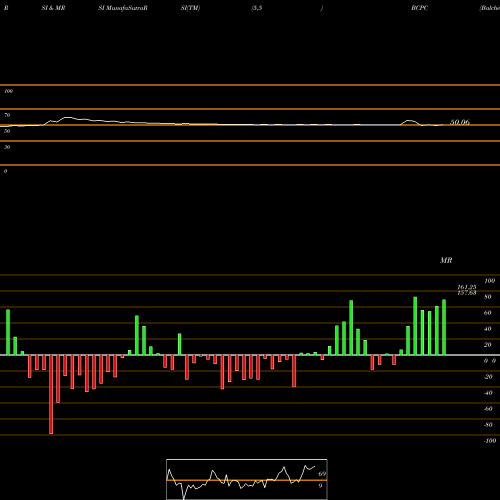Click the 80 label on MR axis

click(487, 297)
